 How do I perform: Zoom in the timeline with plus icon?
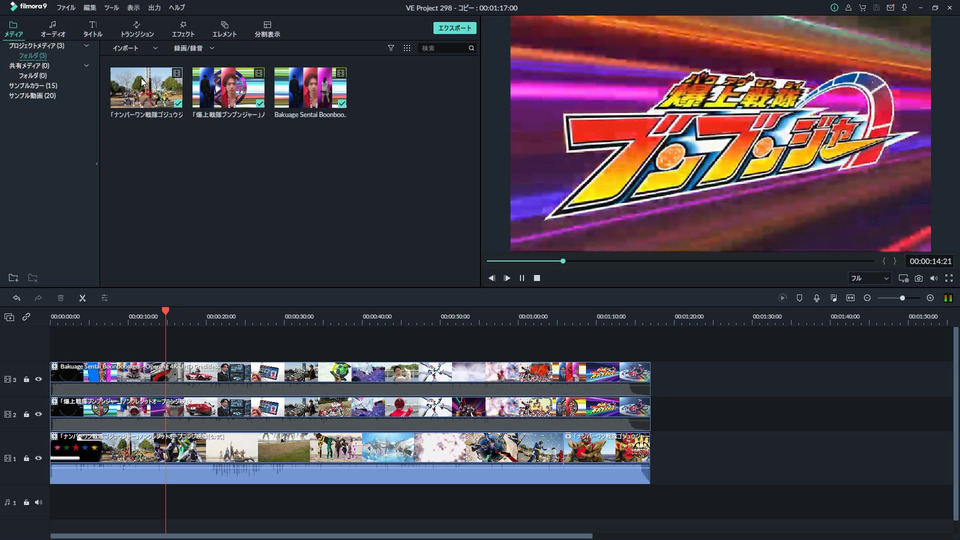(930, 298)
